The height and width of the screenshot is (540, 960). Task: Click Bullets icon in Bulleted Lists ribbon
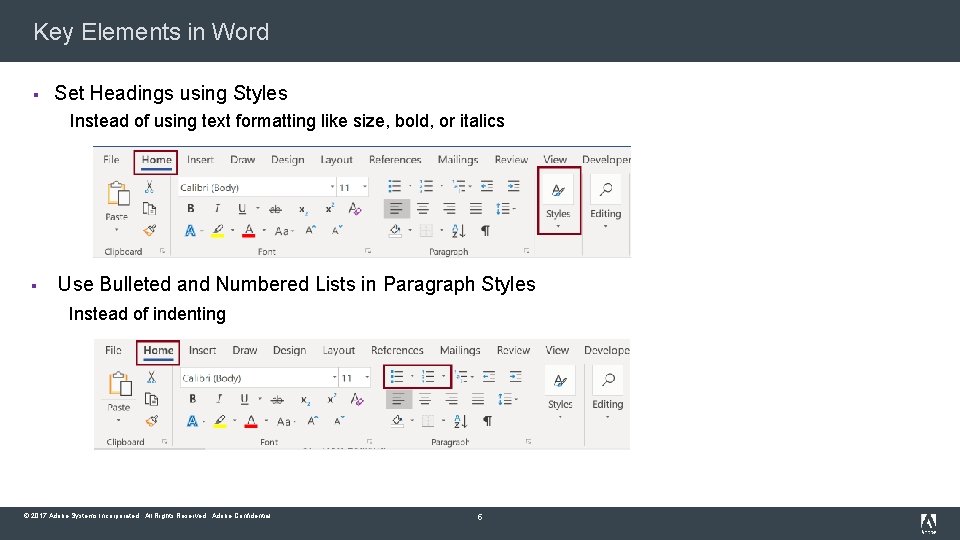click(397, 377)
